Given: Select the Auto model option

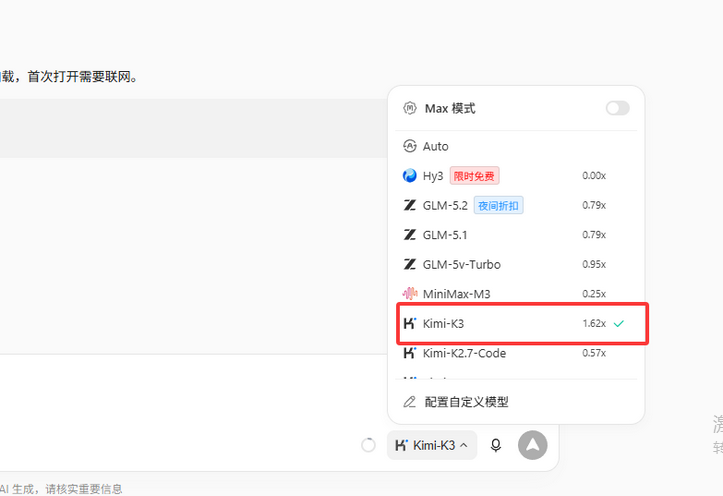Looking at the screenshot, I should [516, 146].
